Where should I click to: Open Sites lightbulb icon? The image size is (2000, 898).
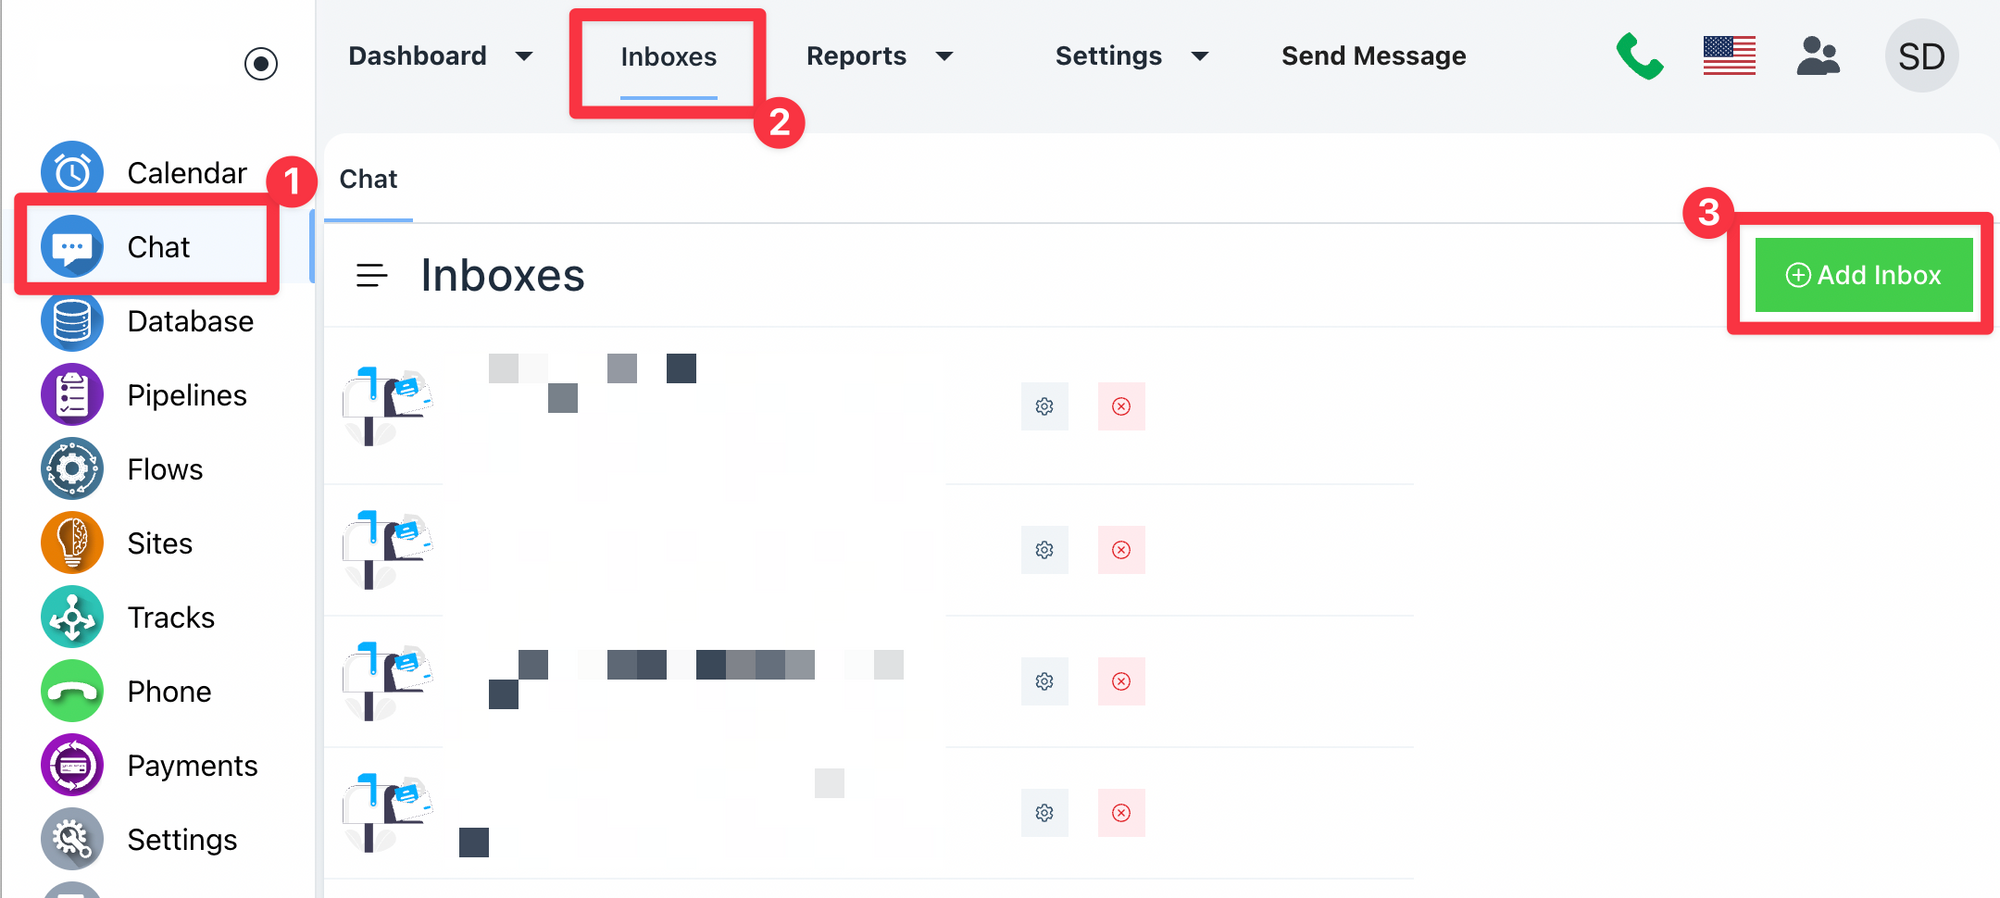(x=72, y=543)
